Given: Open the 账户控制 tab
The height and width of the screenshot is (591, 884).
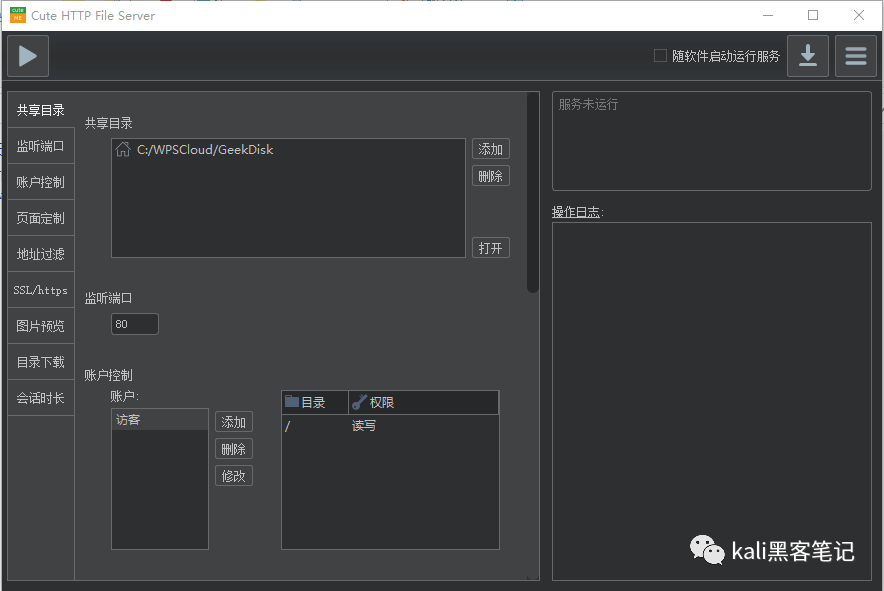Looking at the screenshot, I should pyautogui.click(x=41, y=182).
